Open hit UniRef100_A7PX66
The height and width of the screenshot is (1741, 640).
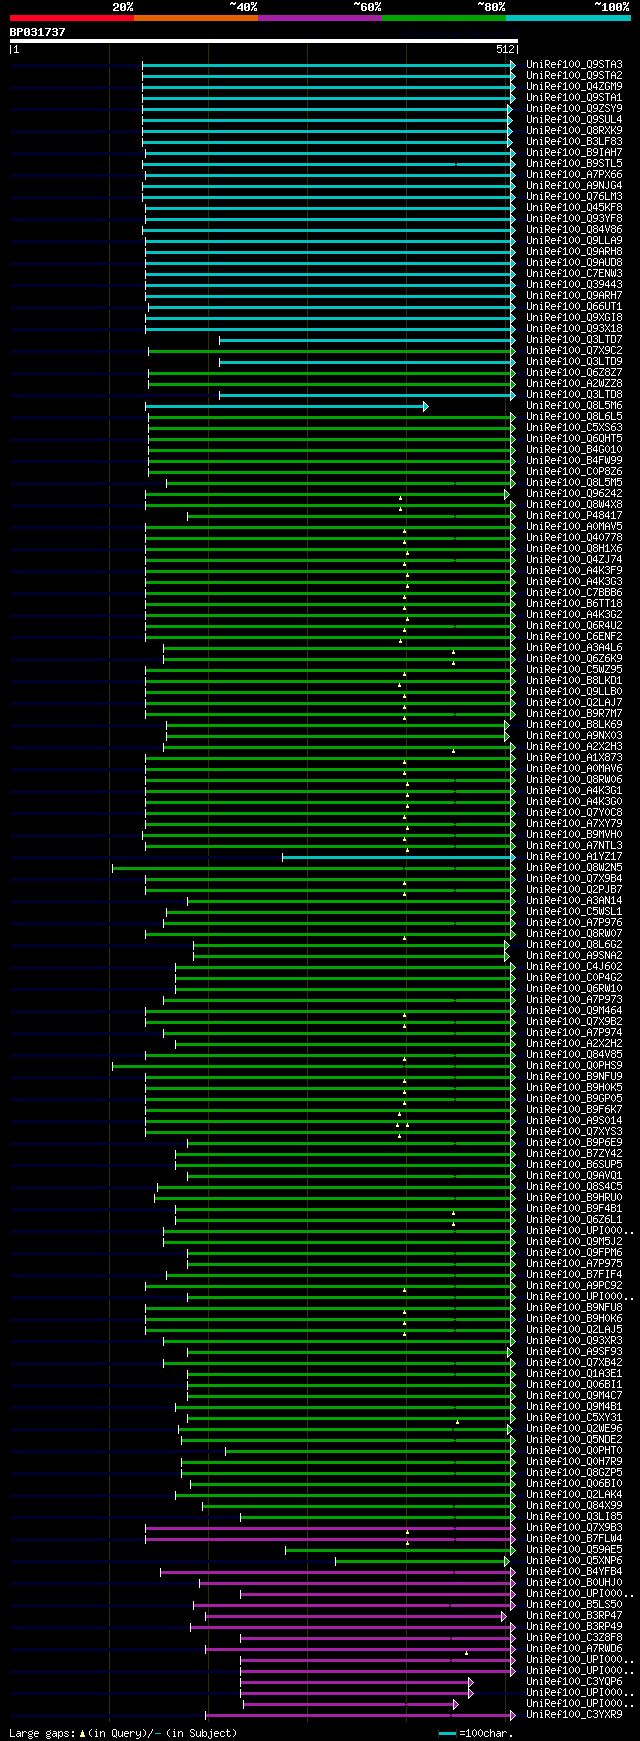pyautogui.click(x=574, y=175)
